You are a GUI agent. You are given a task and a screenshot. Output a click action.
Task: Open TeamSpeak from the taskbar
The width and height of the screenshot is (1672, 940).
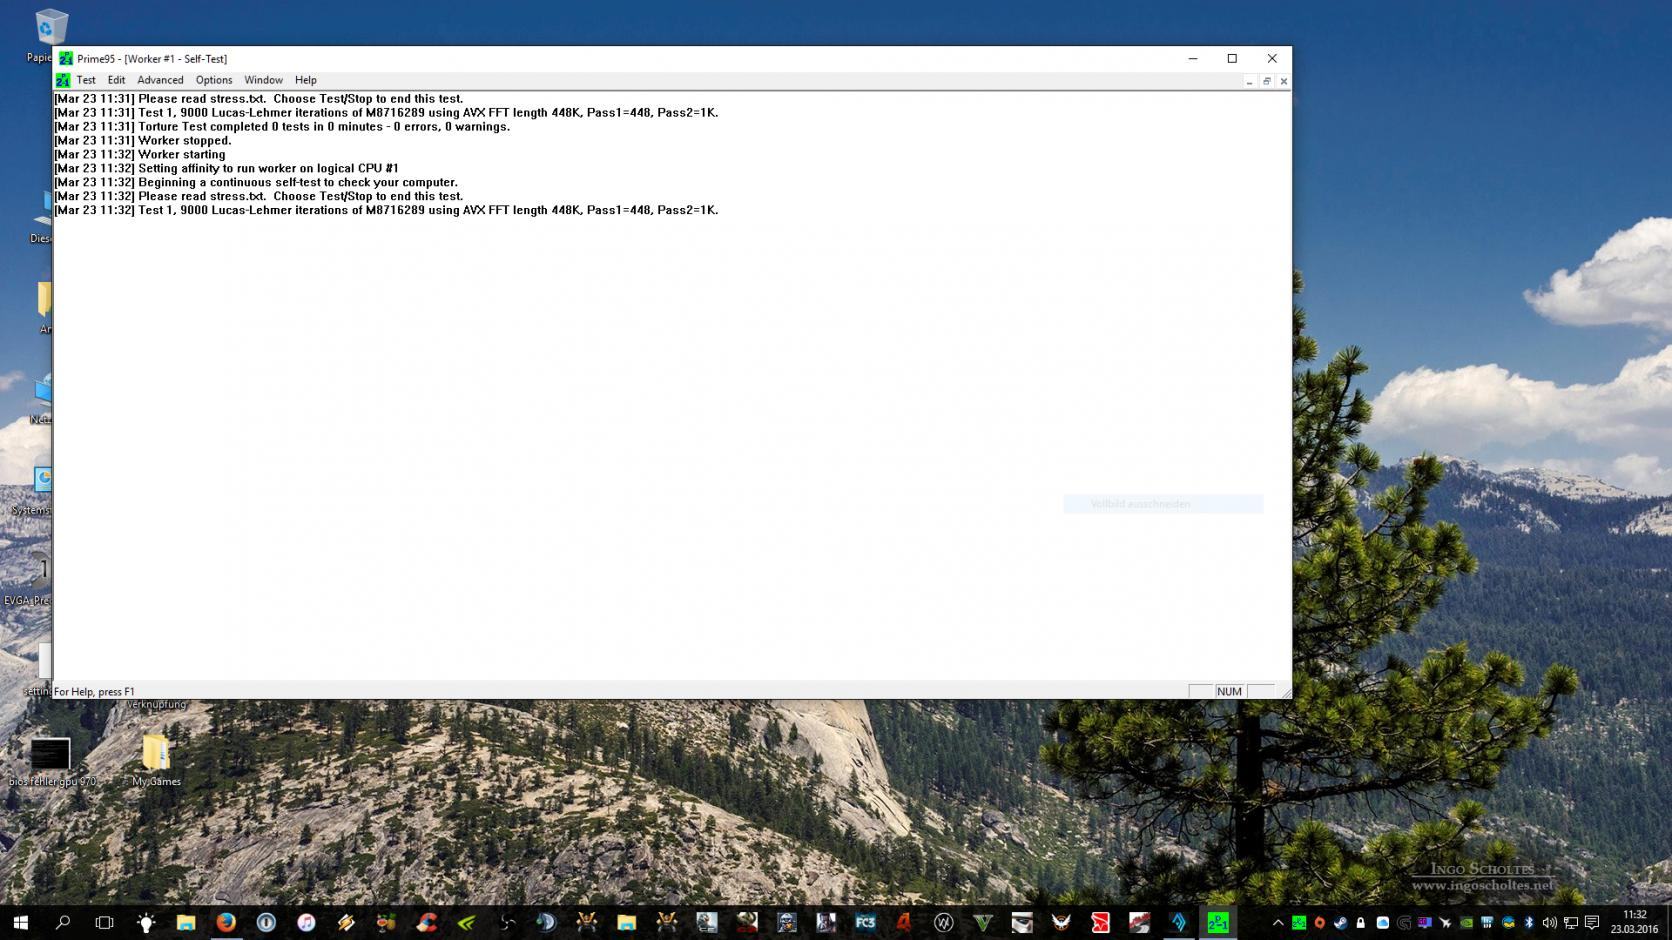[546, 922]
